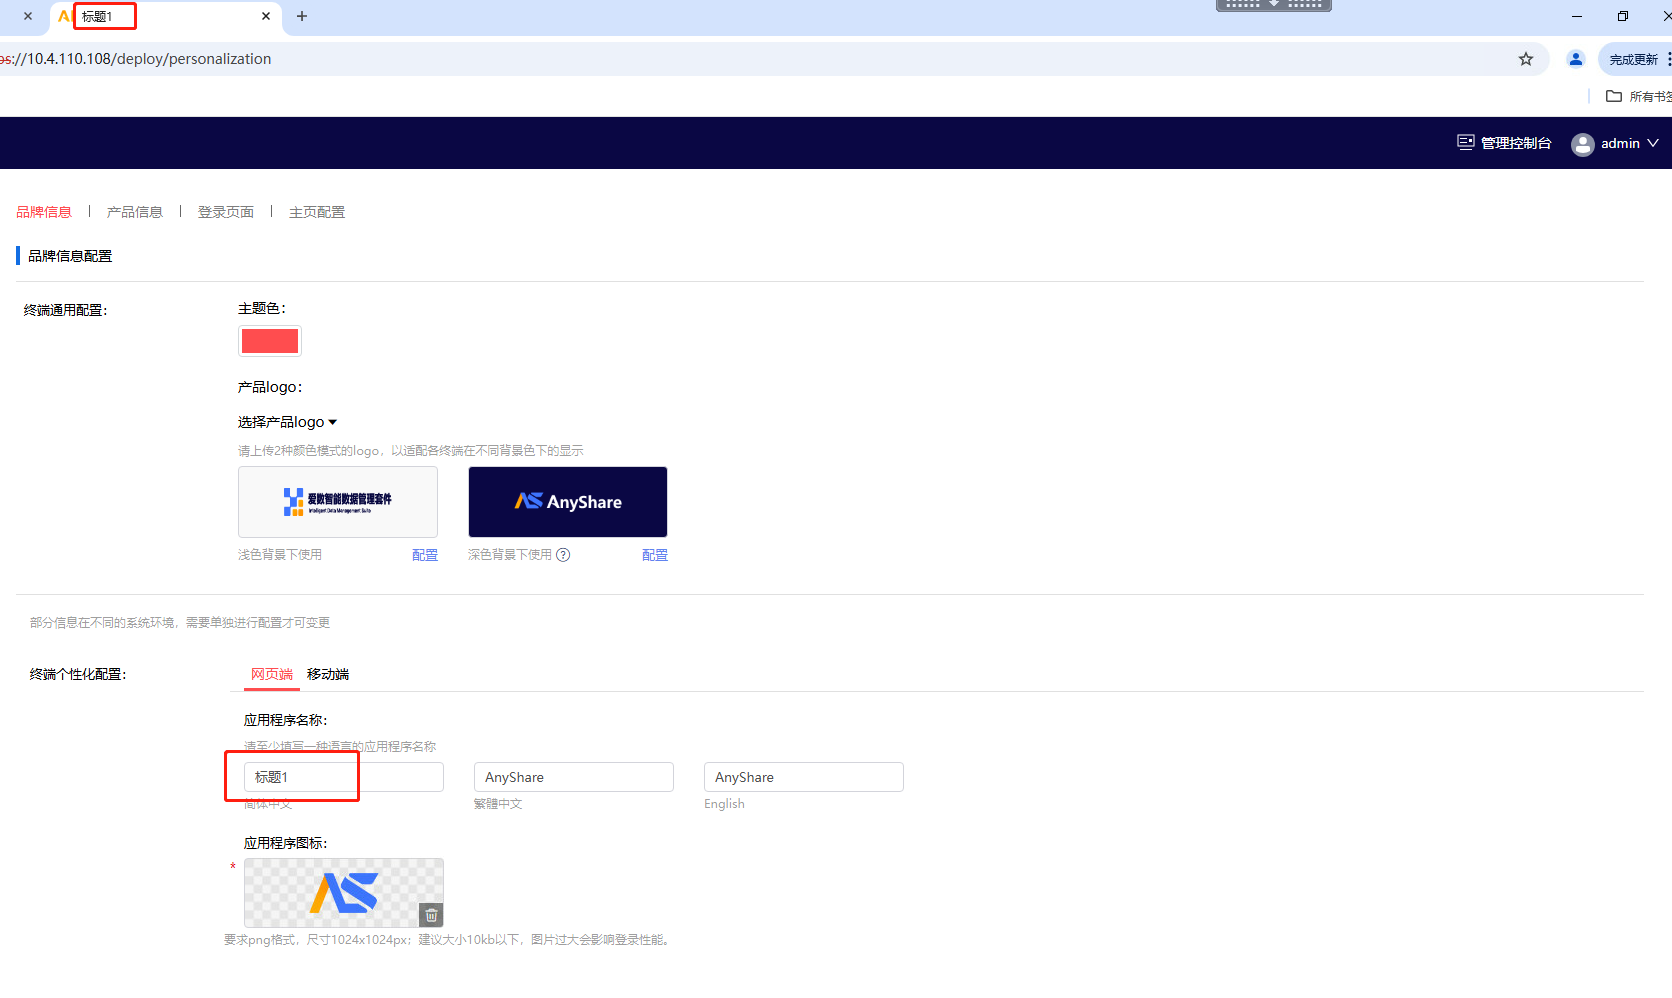Click the 应用程序图标 label
This screenshot has width=1672, height=998.
(x=286, y=843)
